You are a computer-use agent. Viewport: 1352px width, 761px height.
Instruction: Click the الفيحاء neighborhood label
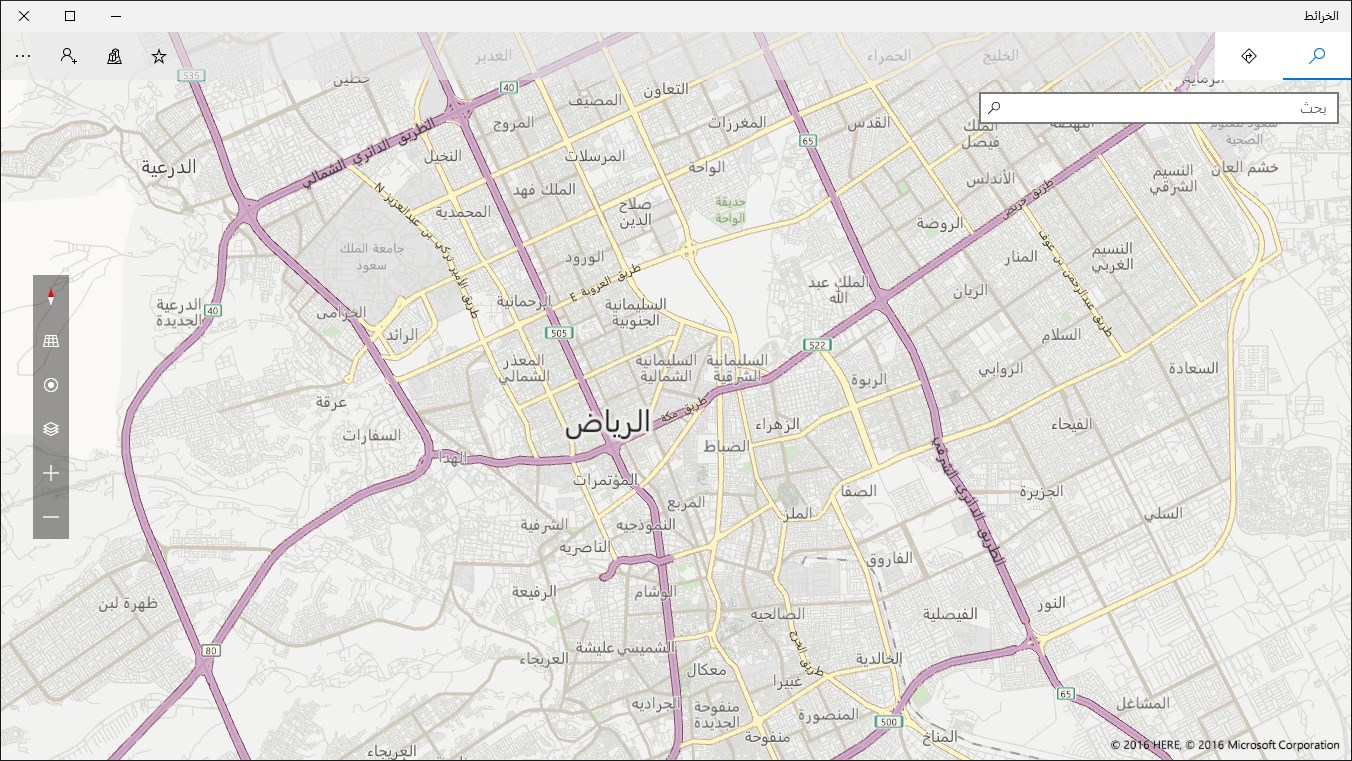[1071, 424]
